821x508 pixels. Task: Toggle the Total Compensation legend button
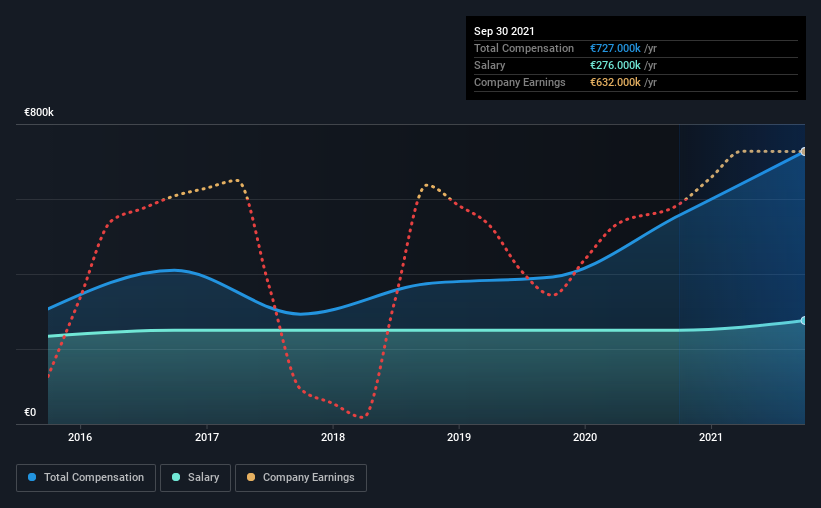click(86, 478)
